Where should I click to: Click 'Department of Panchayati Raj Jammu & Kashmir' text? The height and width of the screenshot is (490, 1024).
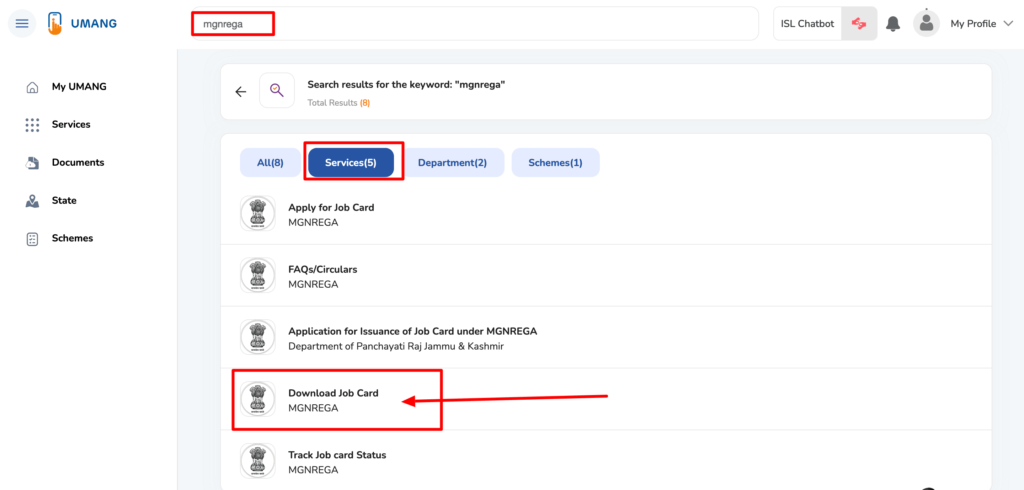point(396,346)
